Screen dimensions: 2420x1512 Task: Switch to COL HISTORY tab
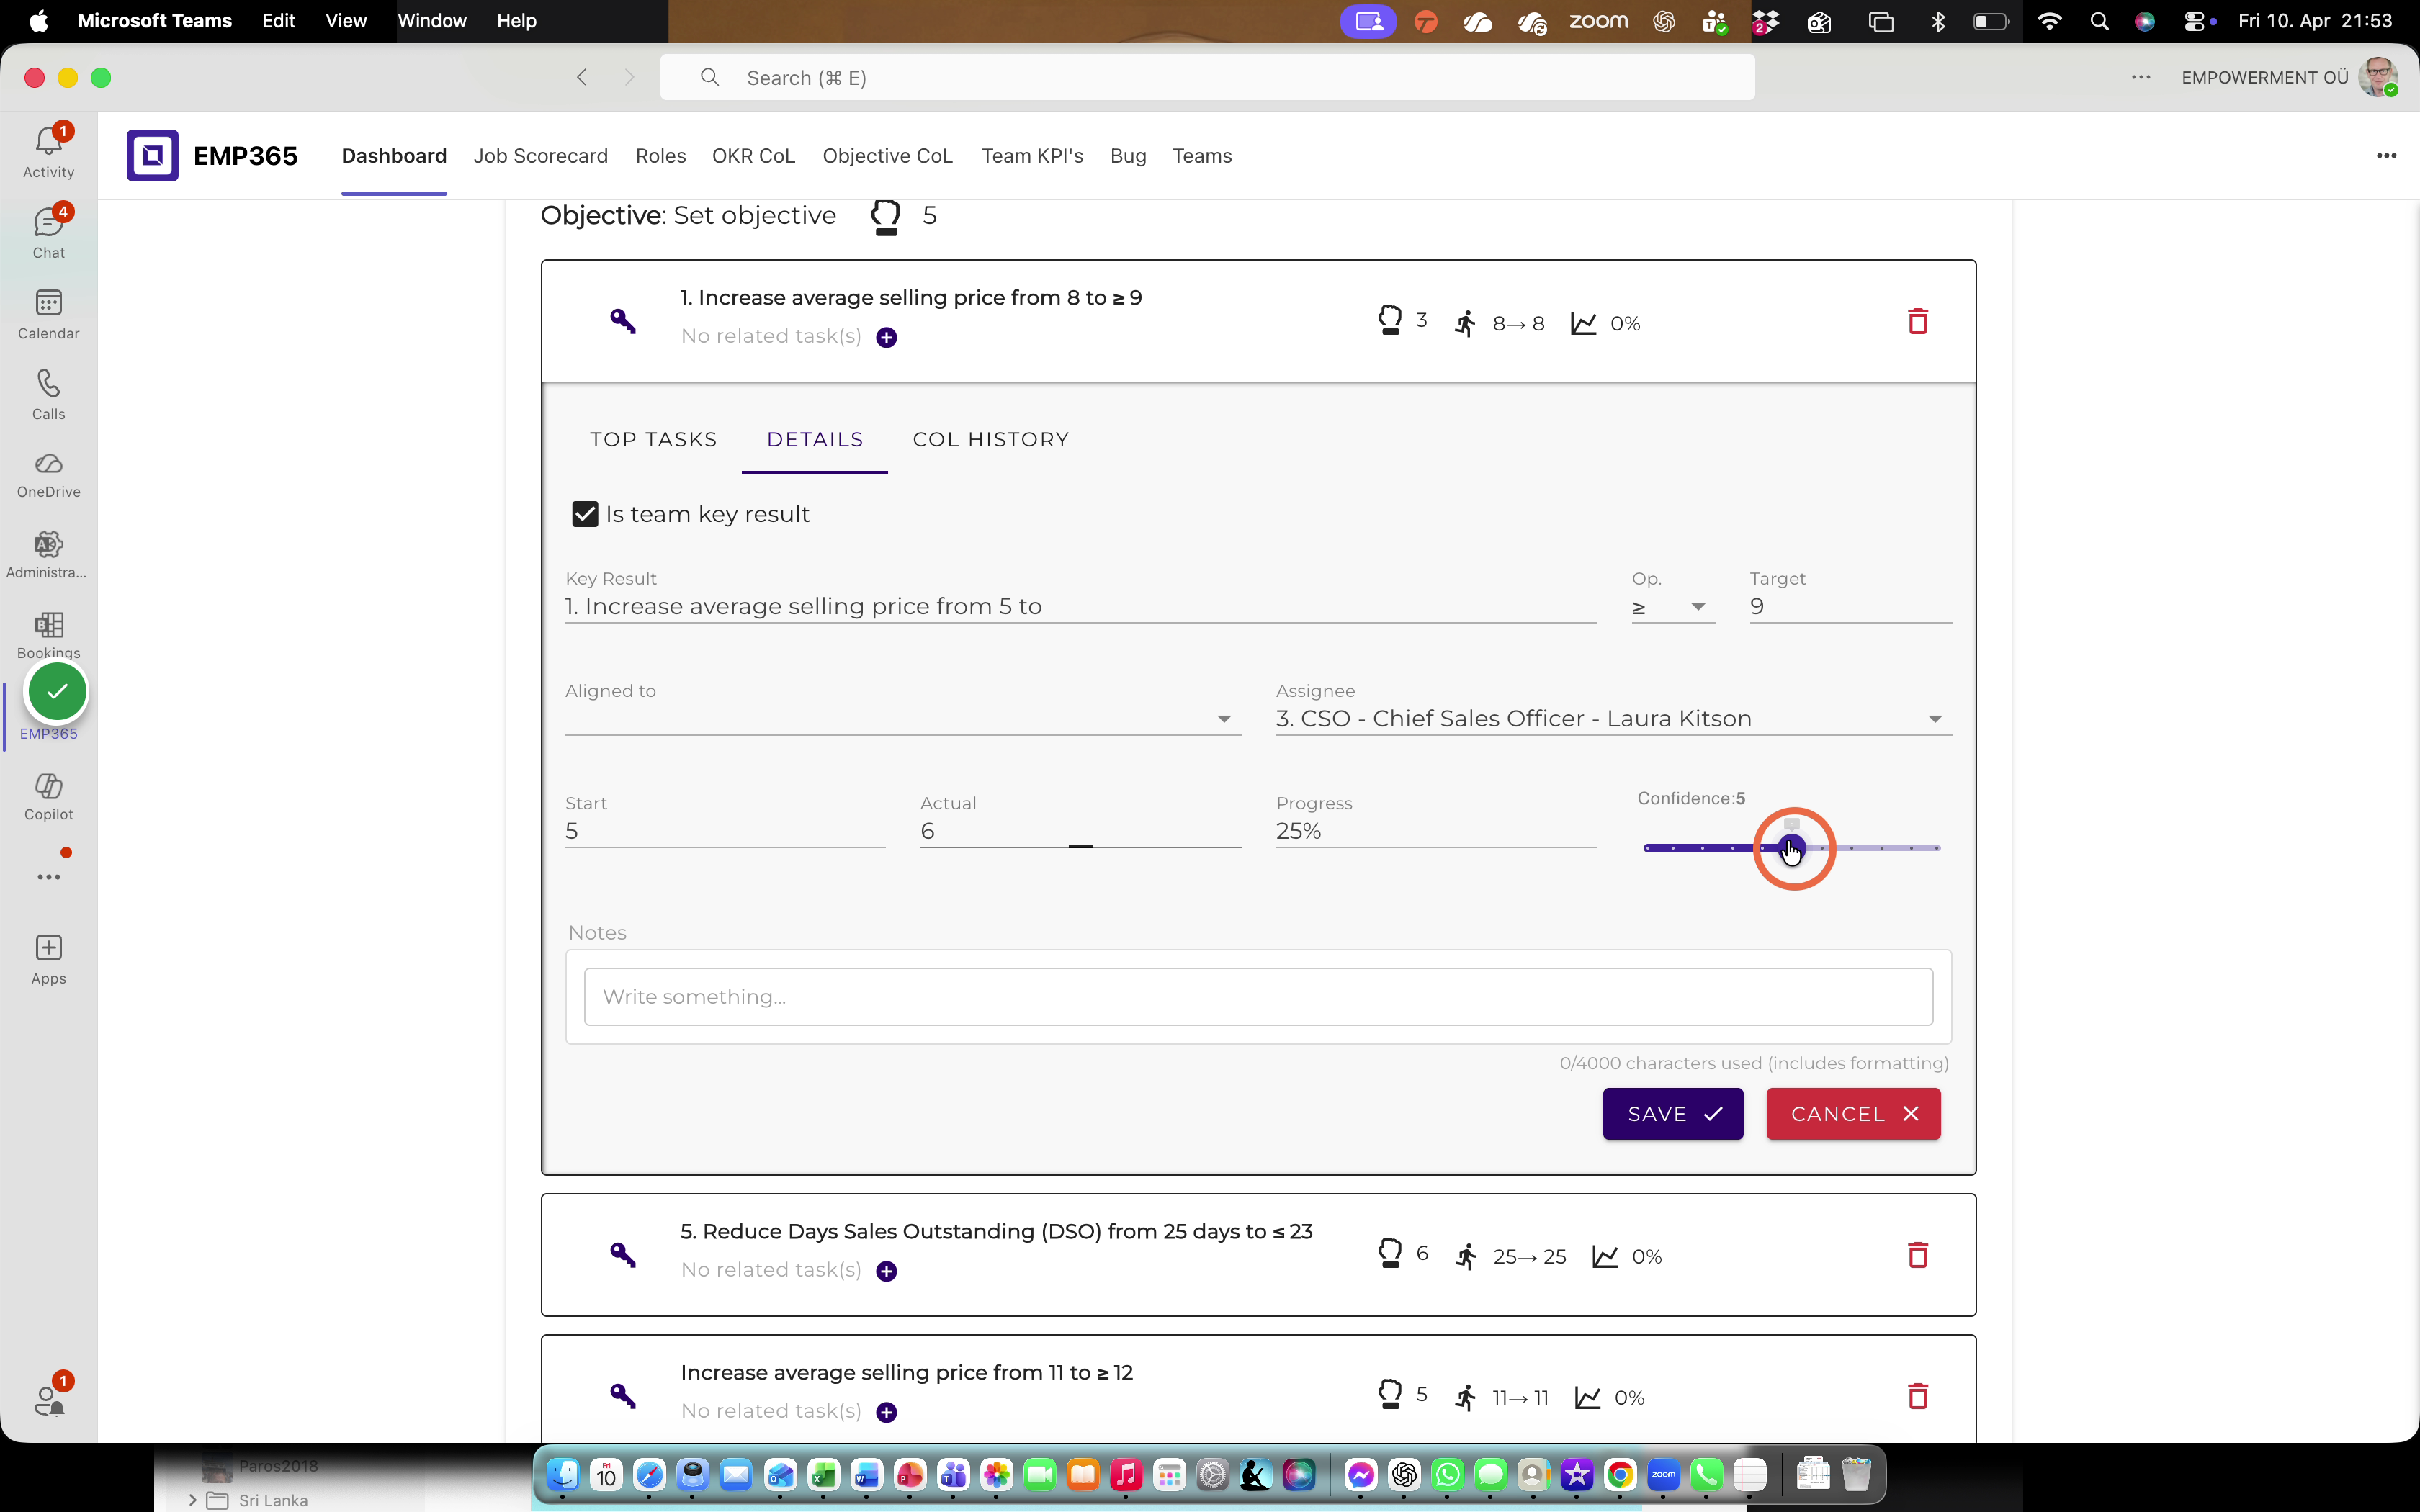tap(990, 440)
